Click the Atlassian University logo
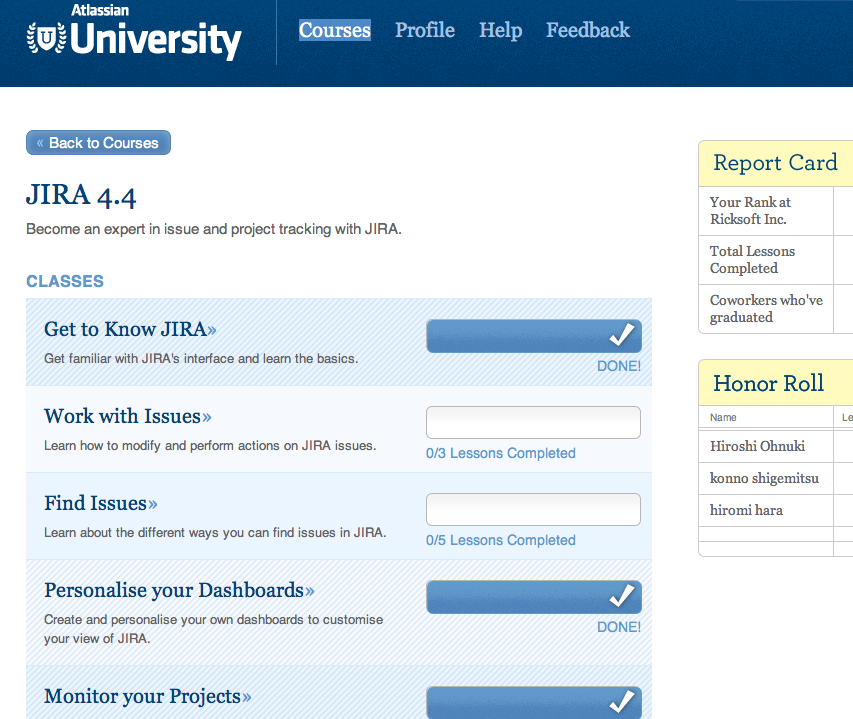 coord(134,33)
